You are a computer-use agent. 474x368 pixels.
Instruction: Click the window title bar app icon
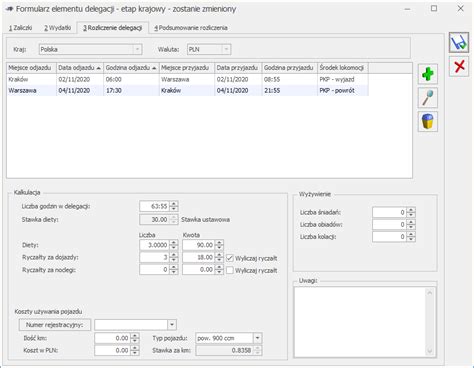tap(9, 9)
